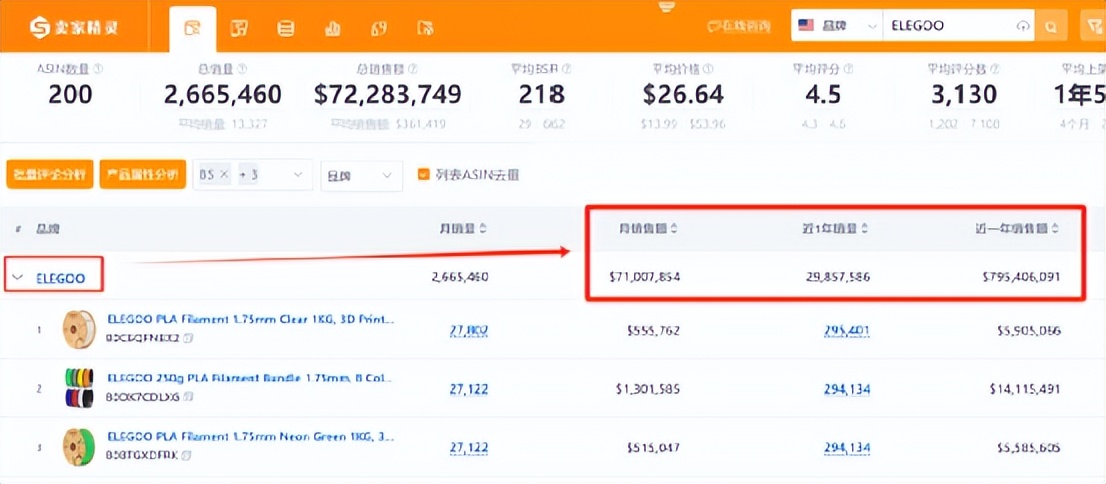Click the multicolor filament bundle thumbnail

click(x=78, y=388)
